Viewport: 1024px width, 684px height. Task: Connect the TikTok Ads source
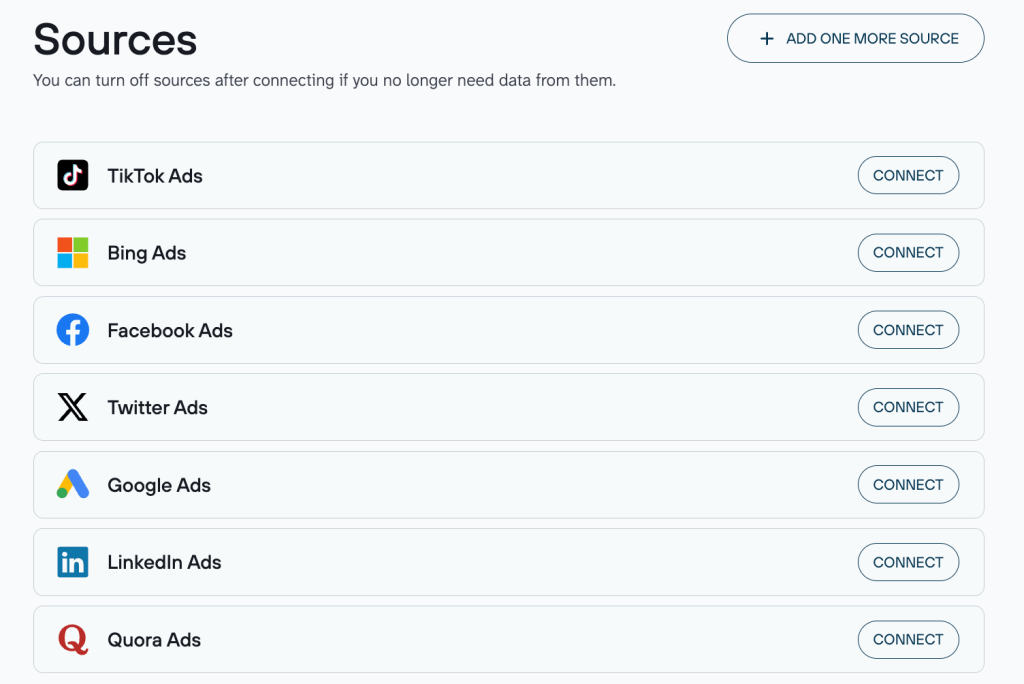907,175
